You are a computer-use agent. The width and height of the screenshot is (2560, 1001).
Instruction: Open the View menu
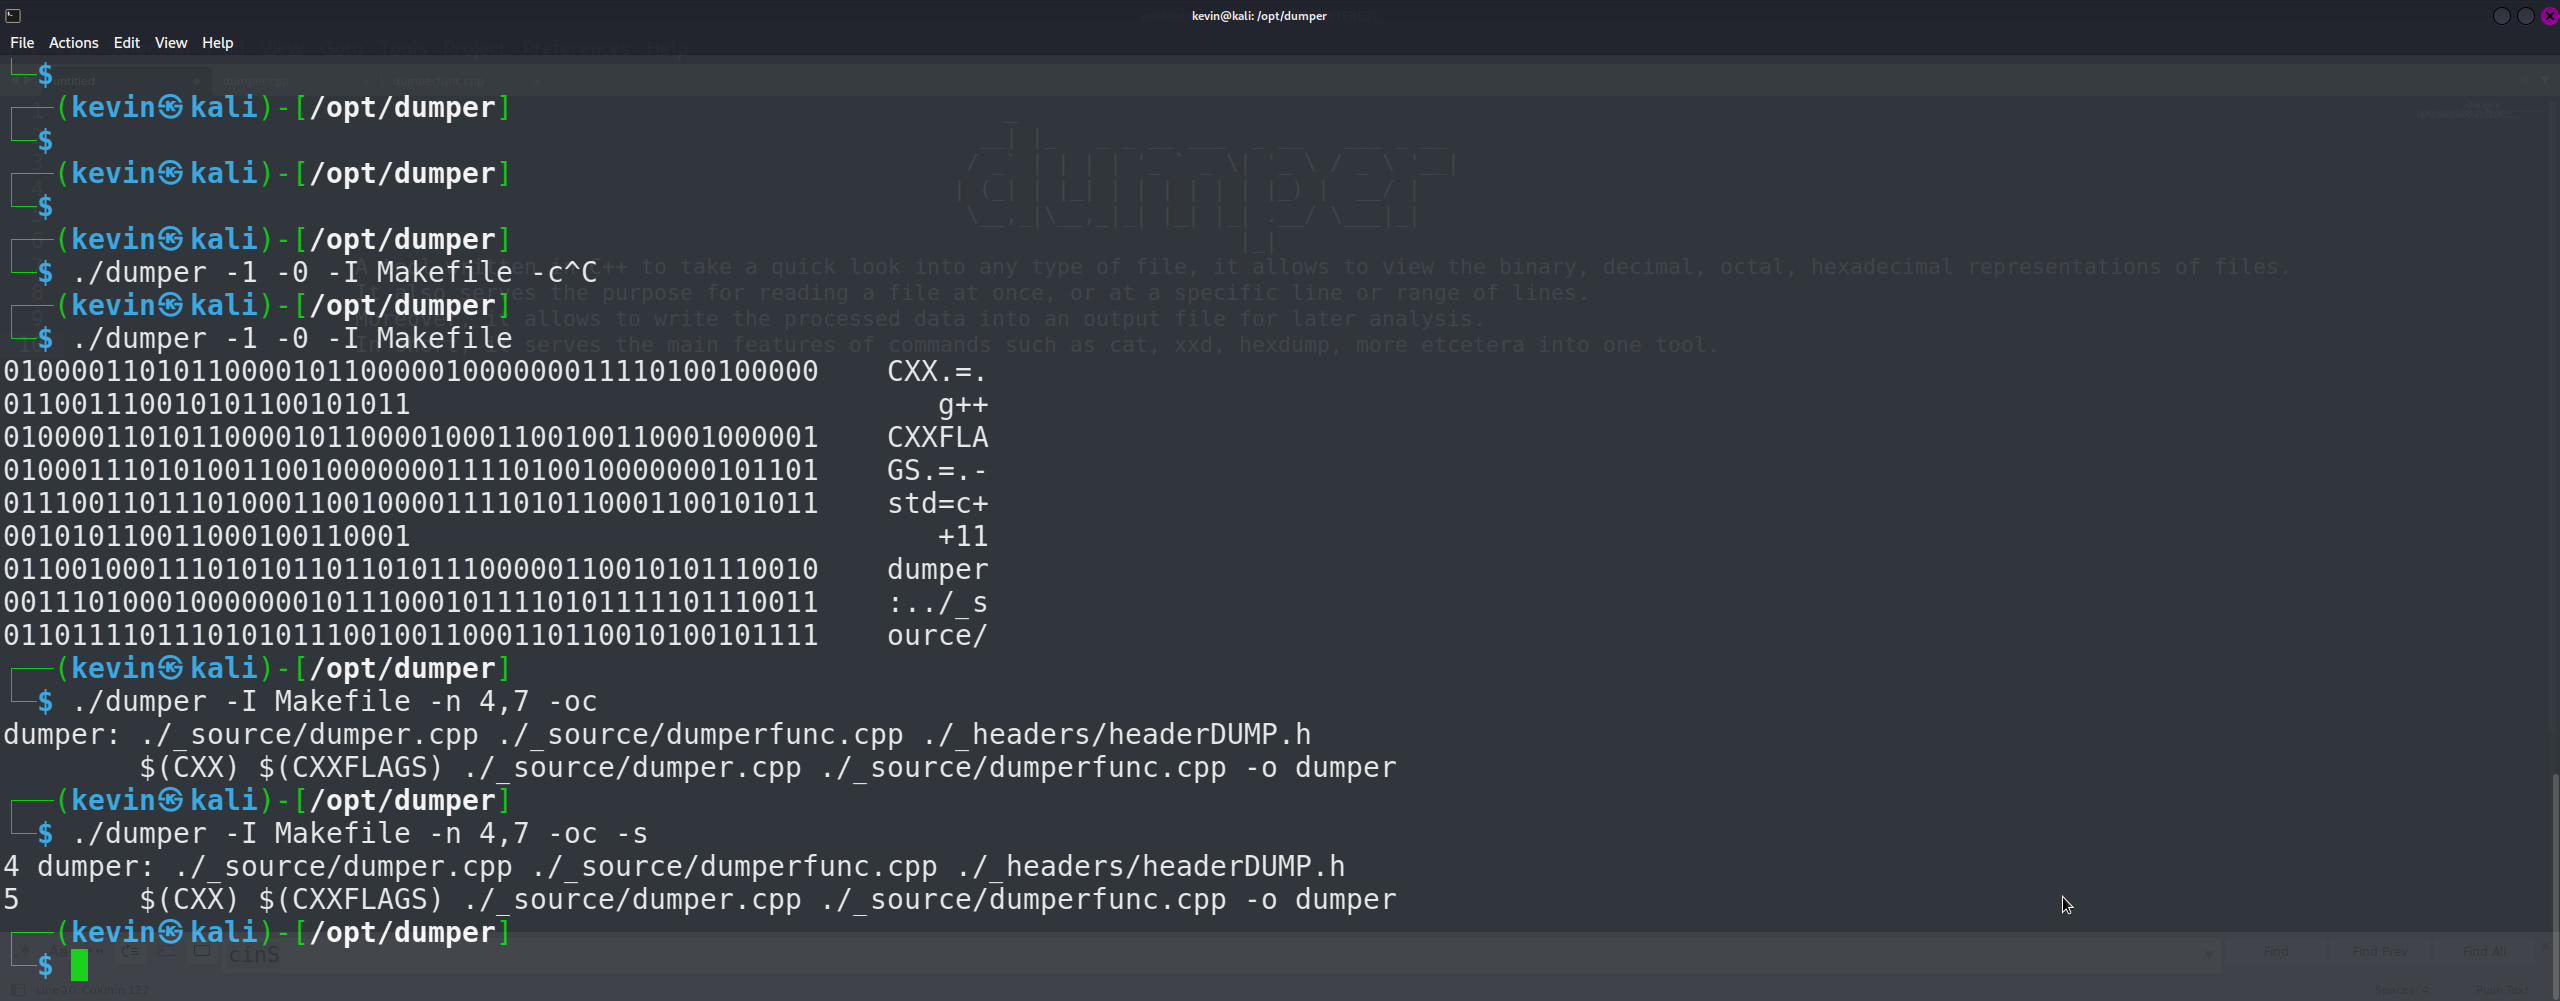171,43
